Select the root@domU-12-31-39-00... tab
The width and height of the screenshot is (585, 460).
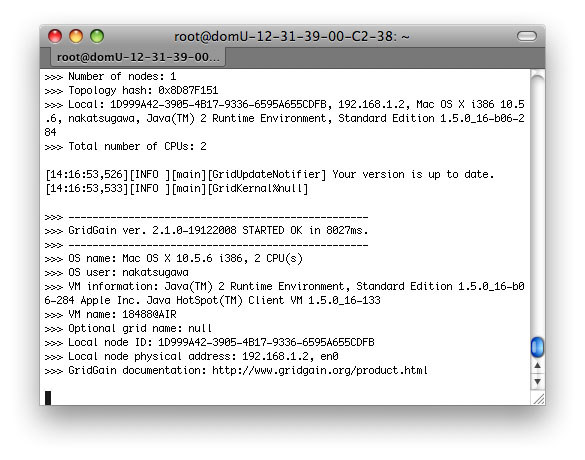coord(138,57)
